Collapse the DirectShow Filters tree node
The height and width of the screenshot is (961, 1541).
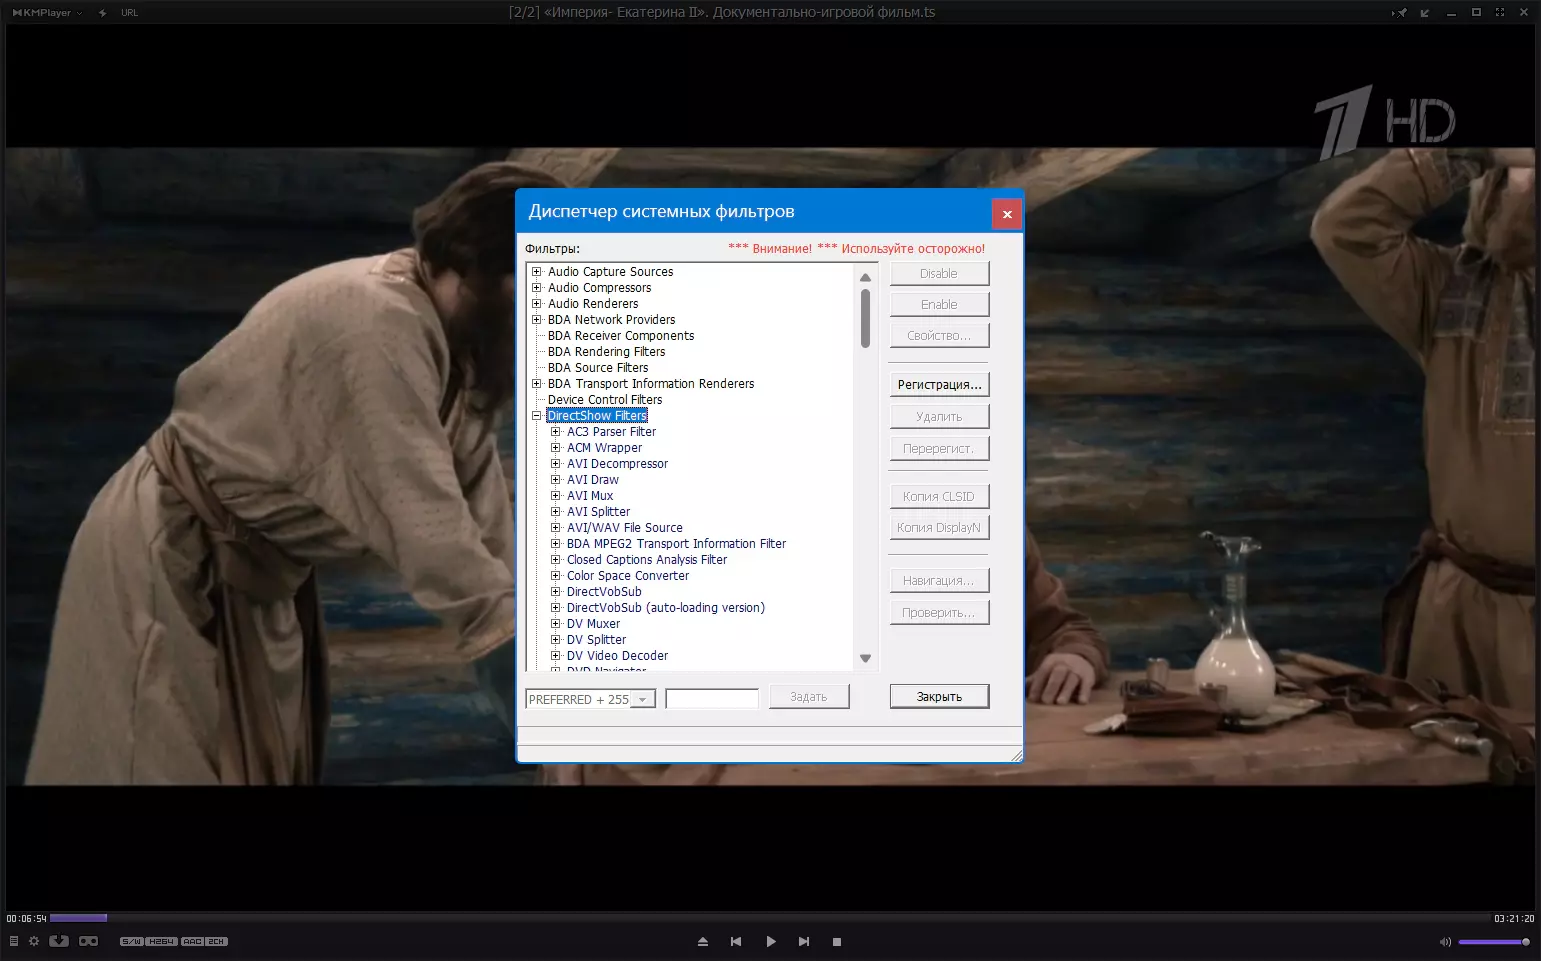click(x=537, y=416)
